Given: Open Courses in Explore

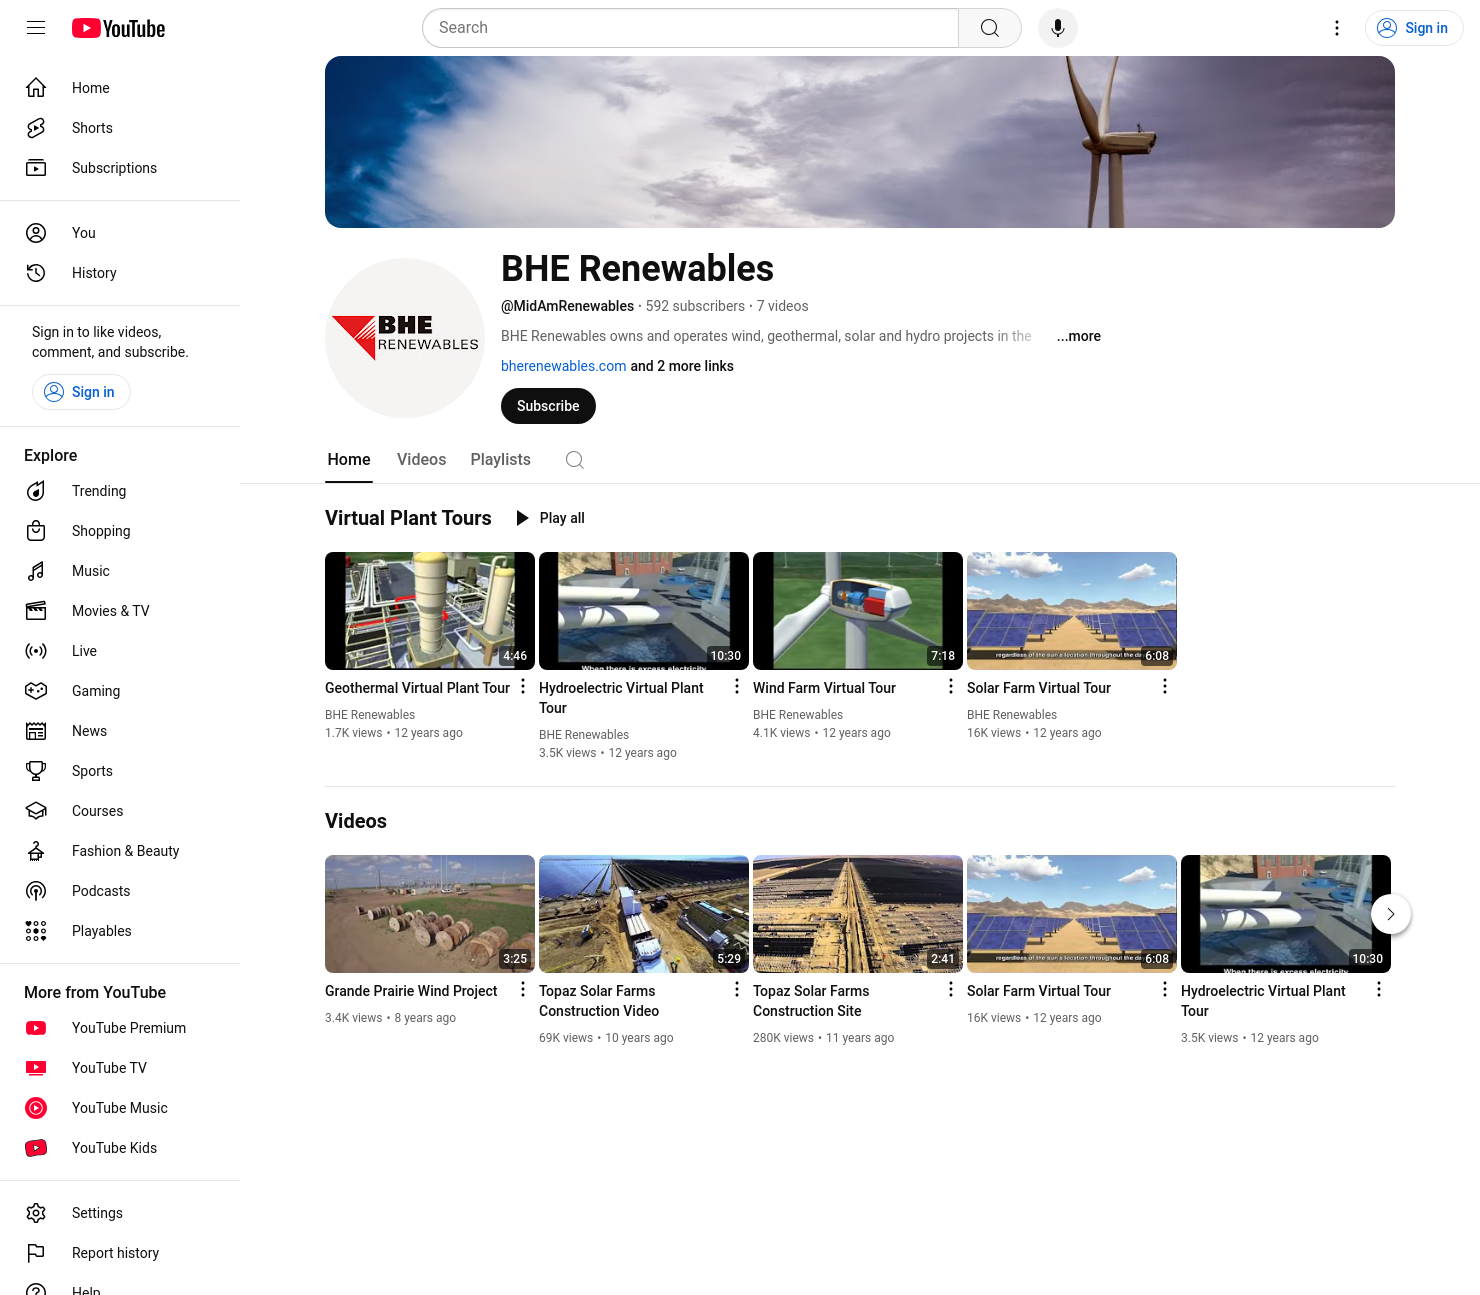Looking at the screenshot, I should [120, 811].
